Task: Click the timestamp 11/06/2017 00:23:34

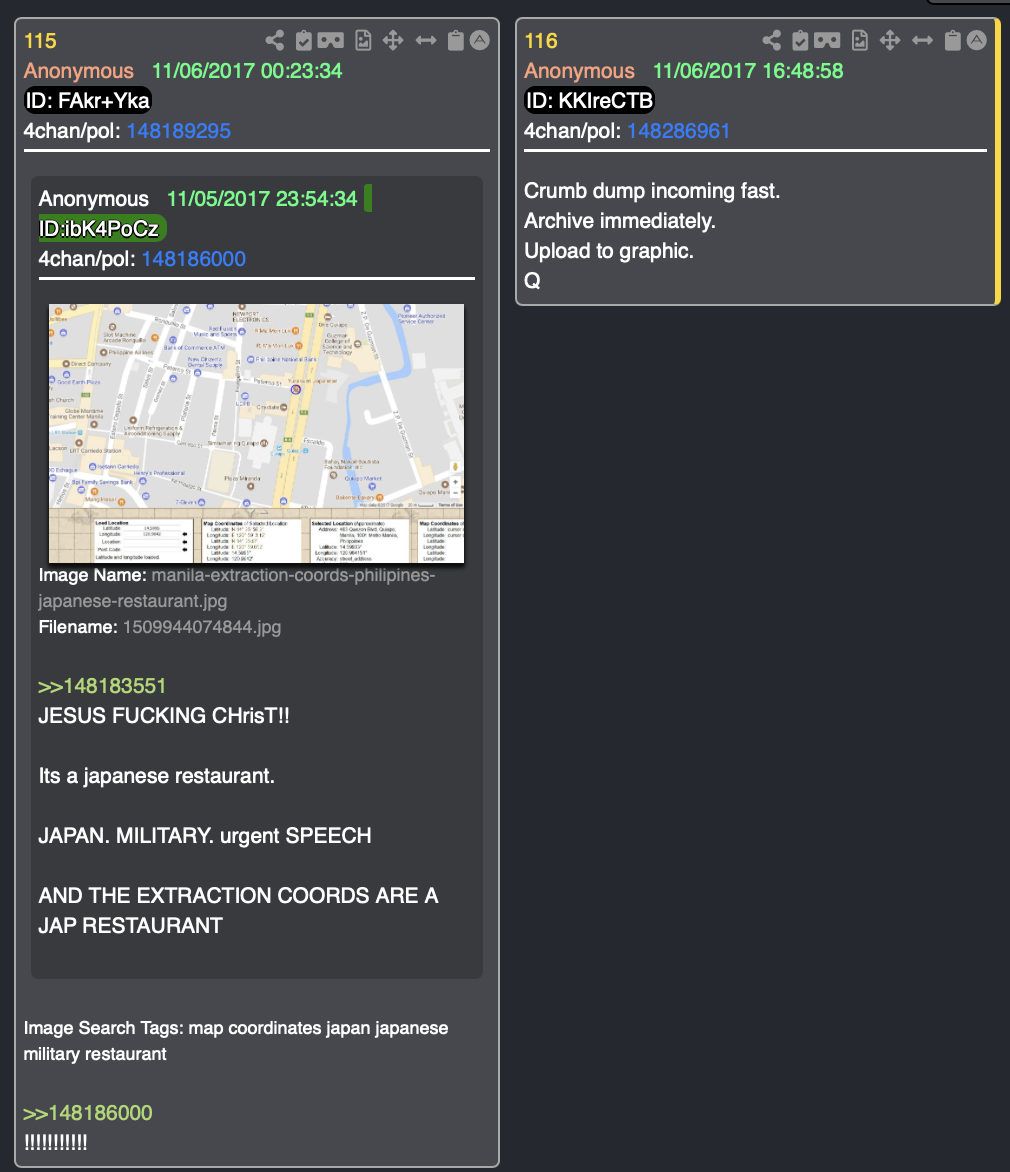Action: pyautogui.click(x=247, y=71)
